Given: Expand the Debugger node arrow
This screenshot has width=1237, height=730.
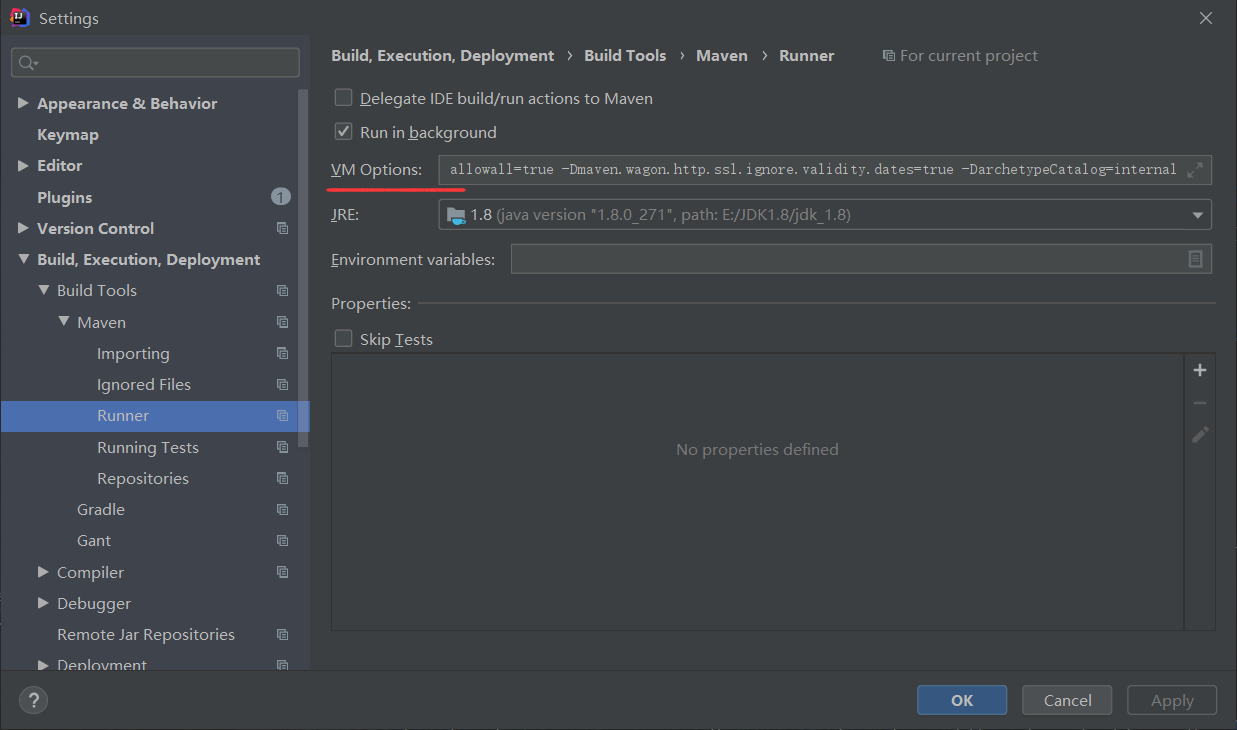Looking at the screenshot, I should click(43, 604).
